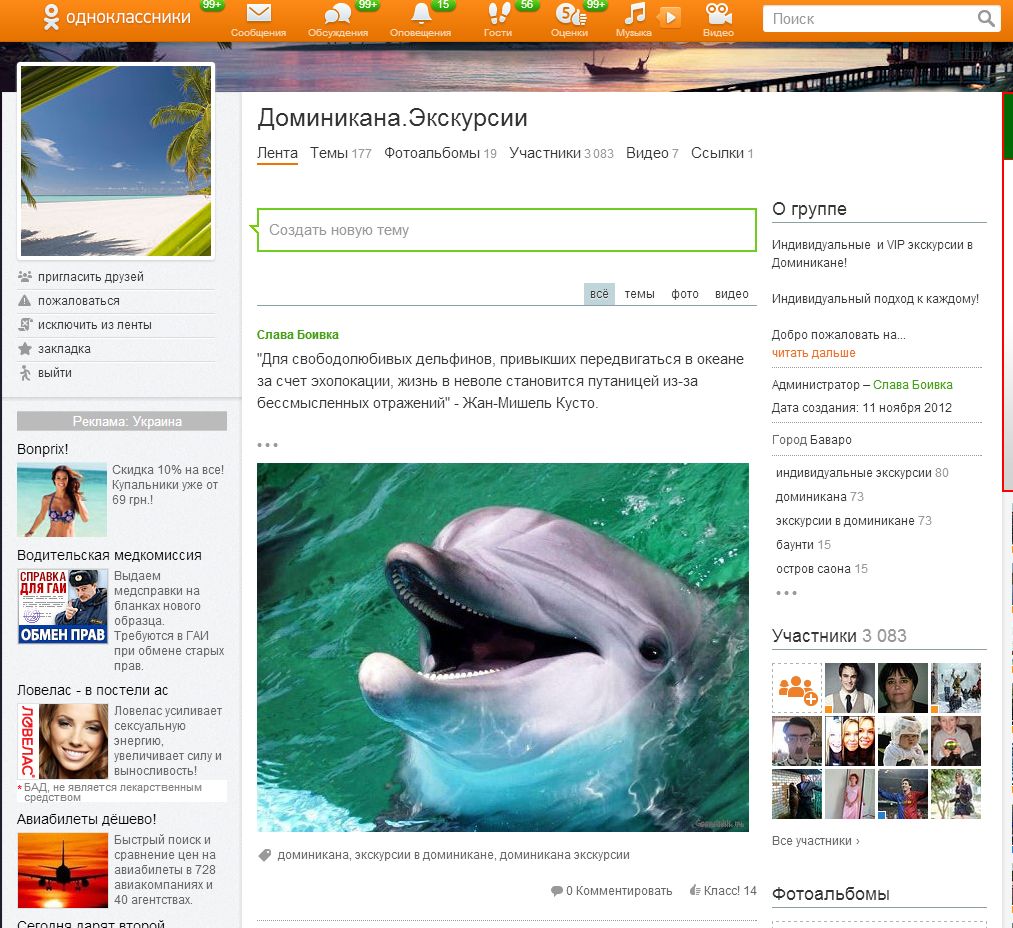Open Гости footprints icon
The height and width of the screenshot is (928, 1013).
[498, 14]
